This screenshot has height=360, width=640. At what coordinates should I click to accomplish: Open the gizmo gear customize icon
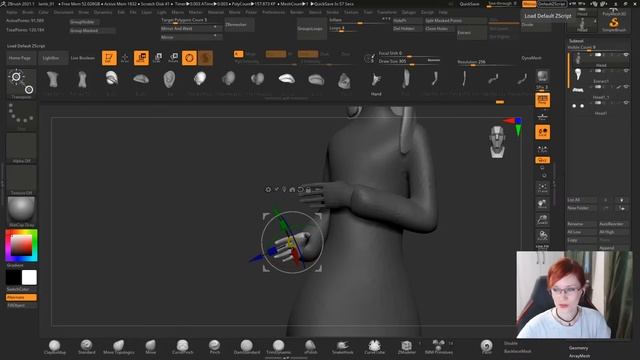[268, 189]
